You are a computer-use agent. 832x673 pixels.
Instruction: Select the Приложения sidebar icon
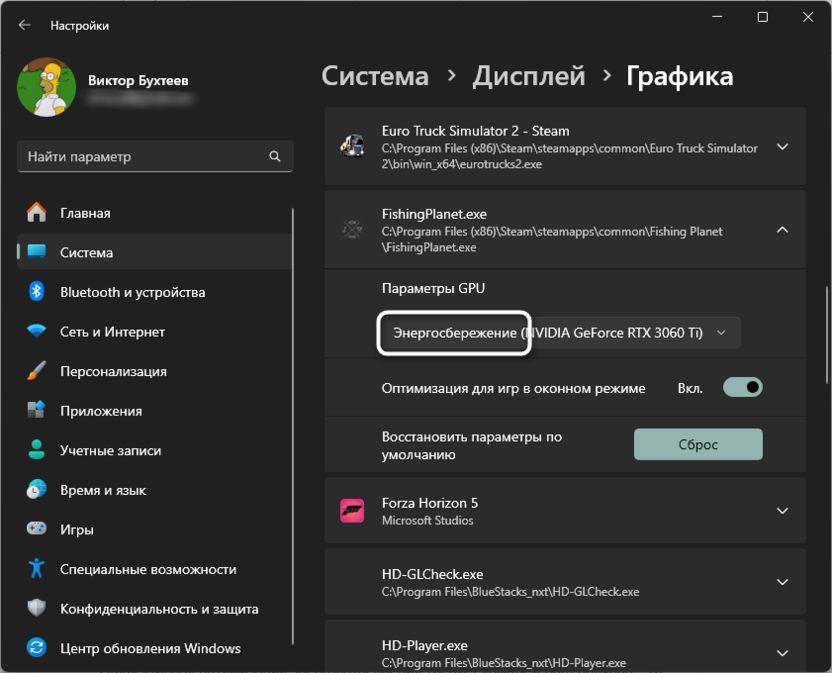click(x=38, y=410)
